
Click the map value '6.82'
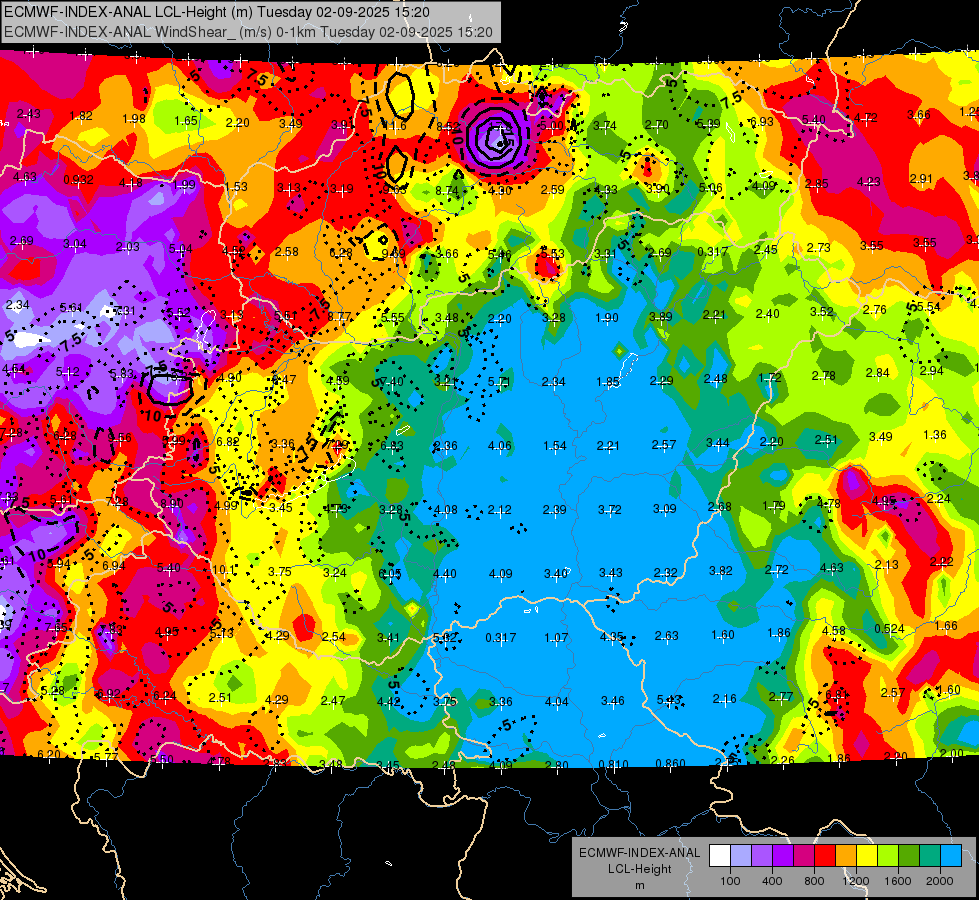228,442
